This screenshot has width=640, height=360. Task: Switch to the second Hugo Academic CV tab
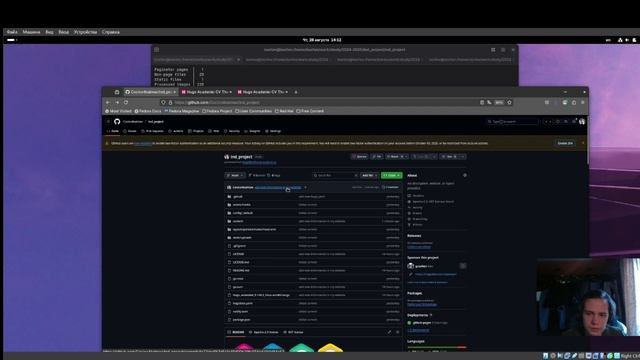coord(263,92)
